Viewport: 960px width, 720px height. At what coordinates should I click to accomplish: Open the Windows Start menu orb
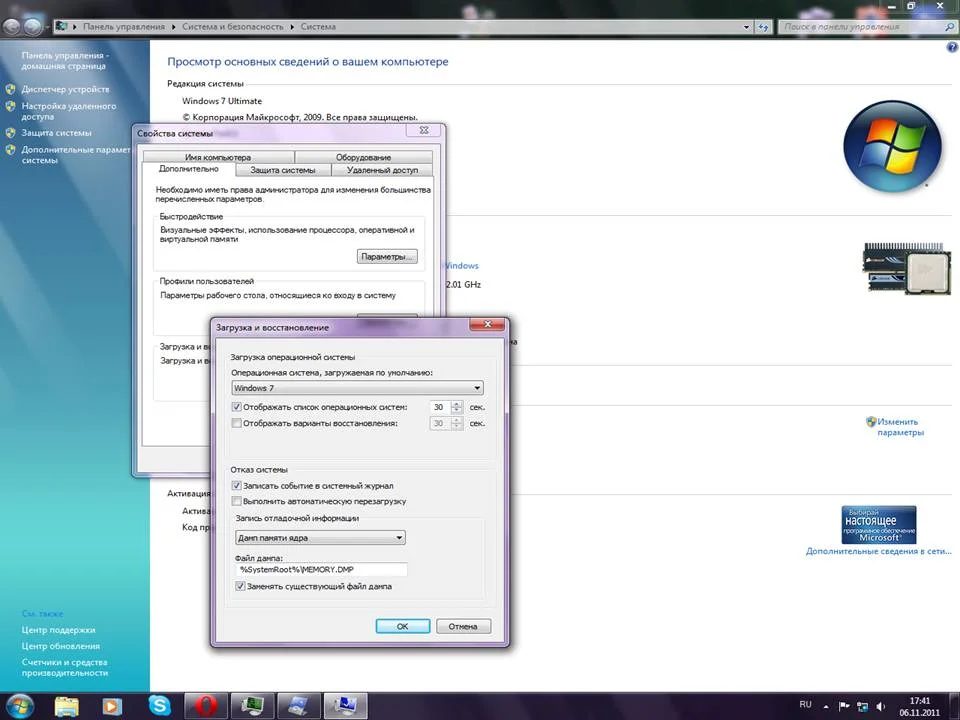coord(19,705)
